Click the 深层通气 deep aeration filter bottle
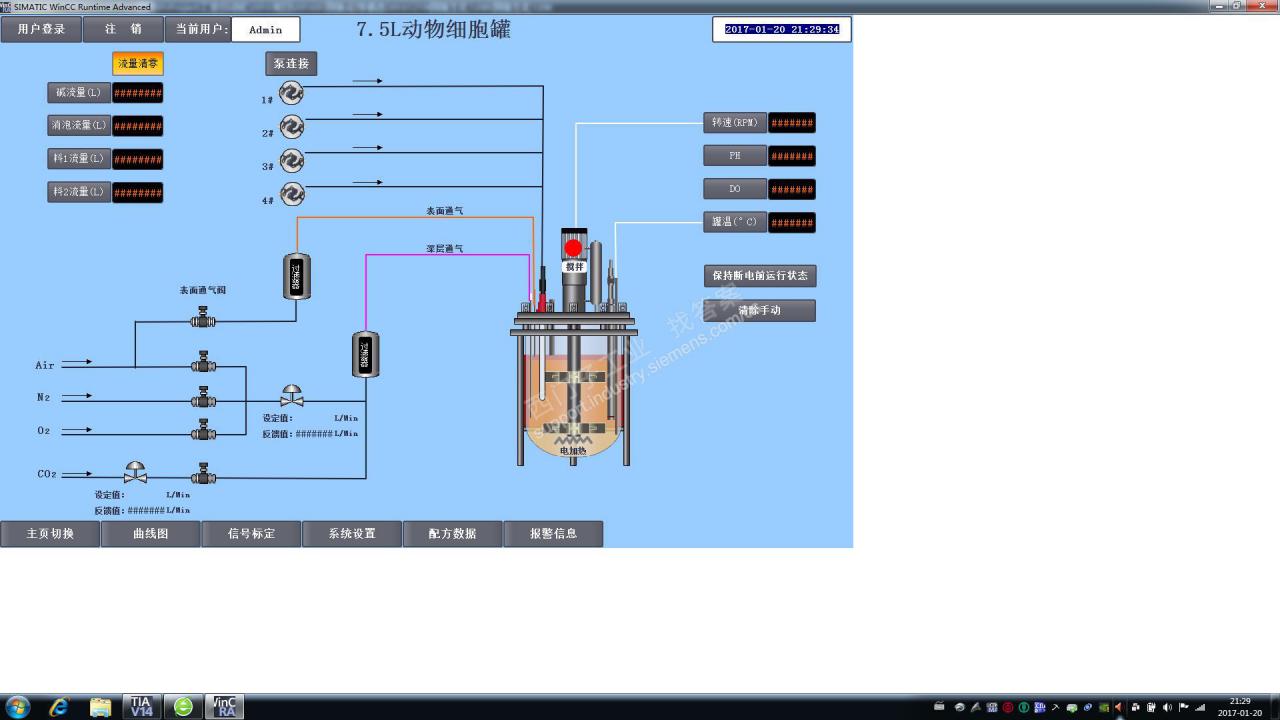Screen dimensions: 1280x720 pos(365,353)
